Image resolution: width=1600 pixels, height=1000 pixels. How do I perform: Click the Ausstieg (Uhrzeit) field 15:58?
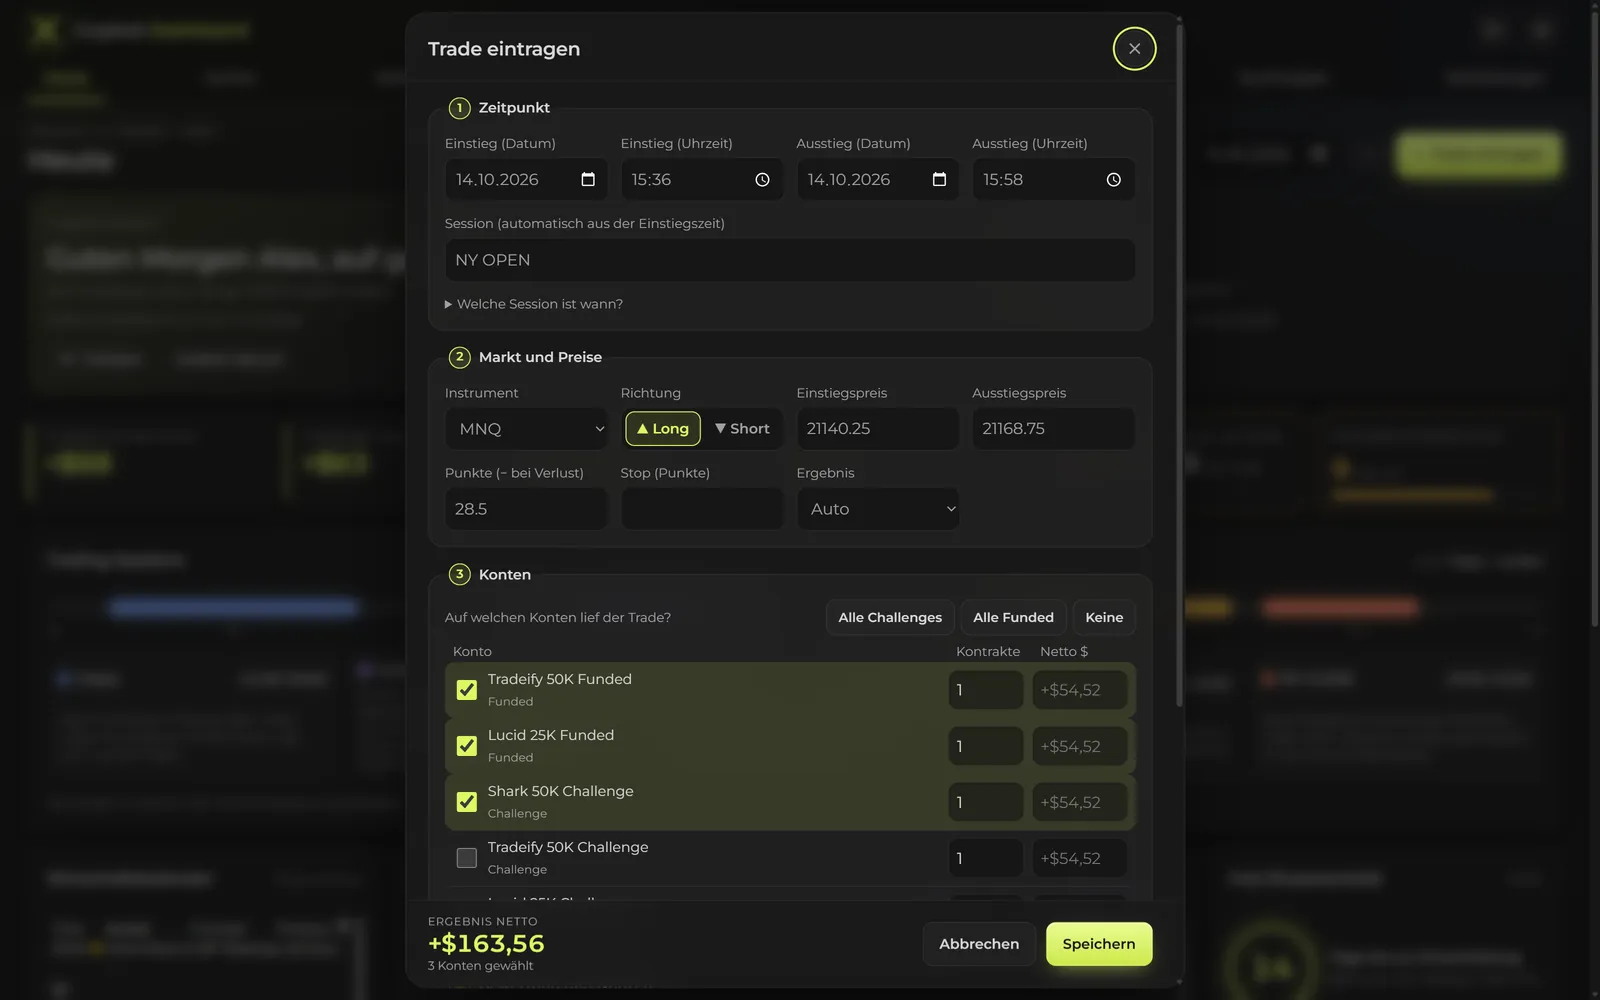1053,179
